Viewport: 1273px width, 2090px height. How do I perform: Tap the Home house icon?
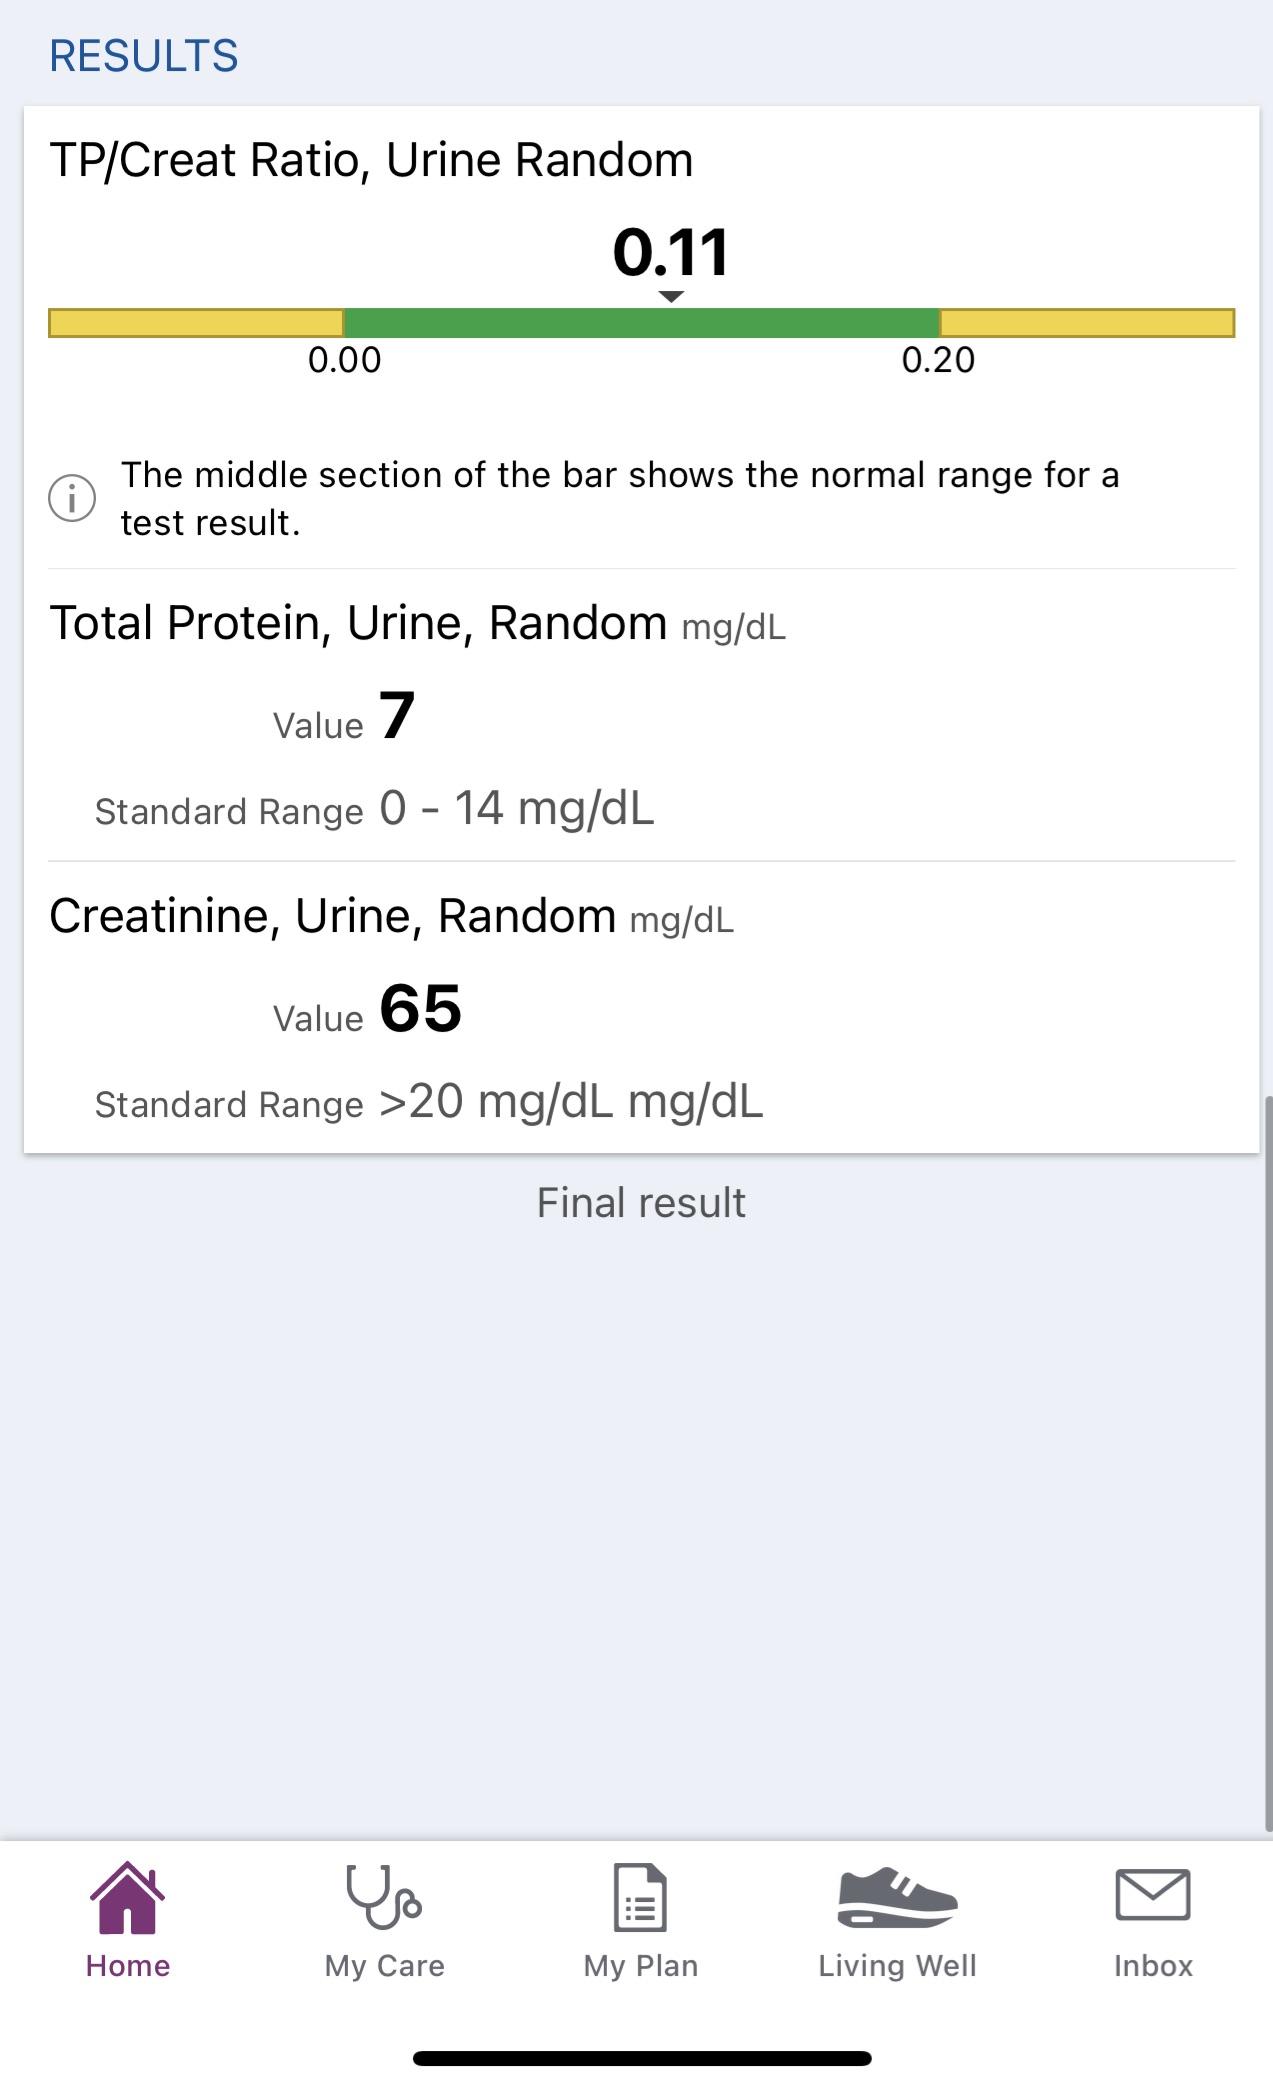[x=127, y=1897]
